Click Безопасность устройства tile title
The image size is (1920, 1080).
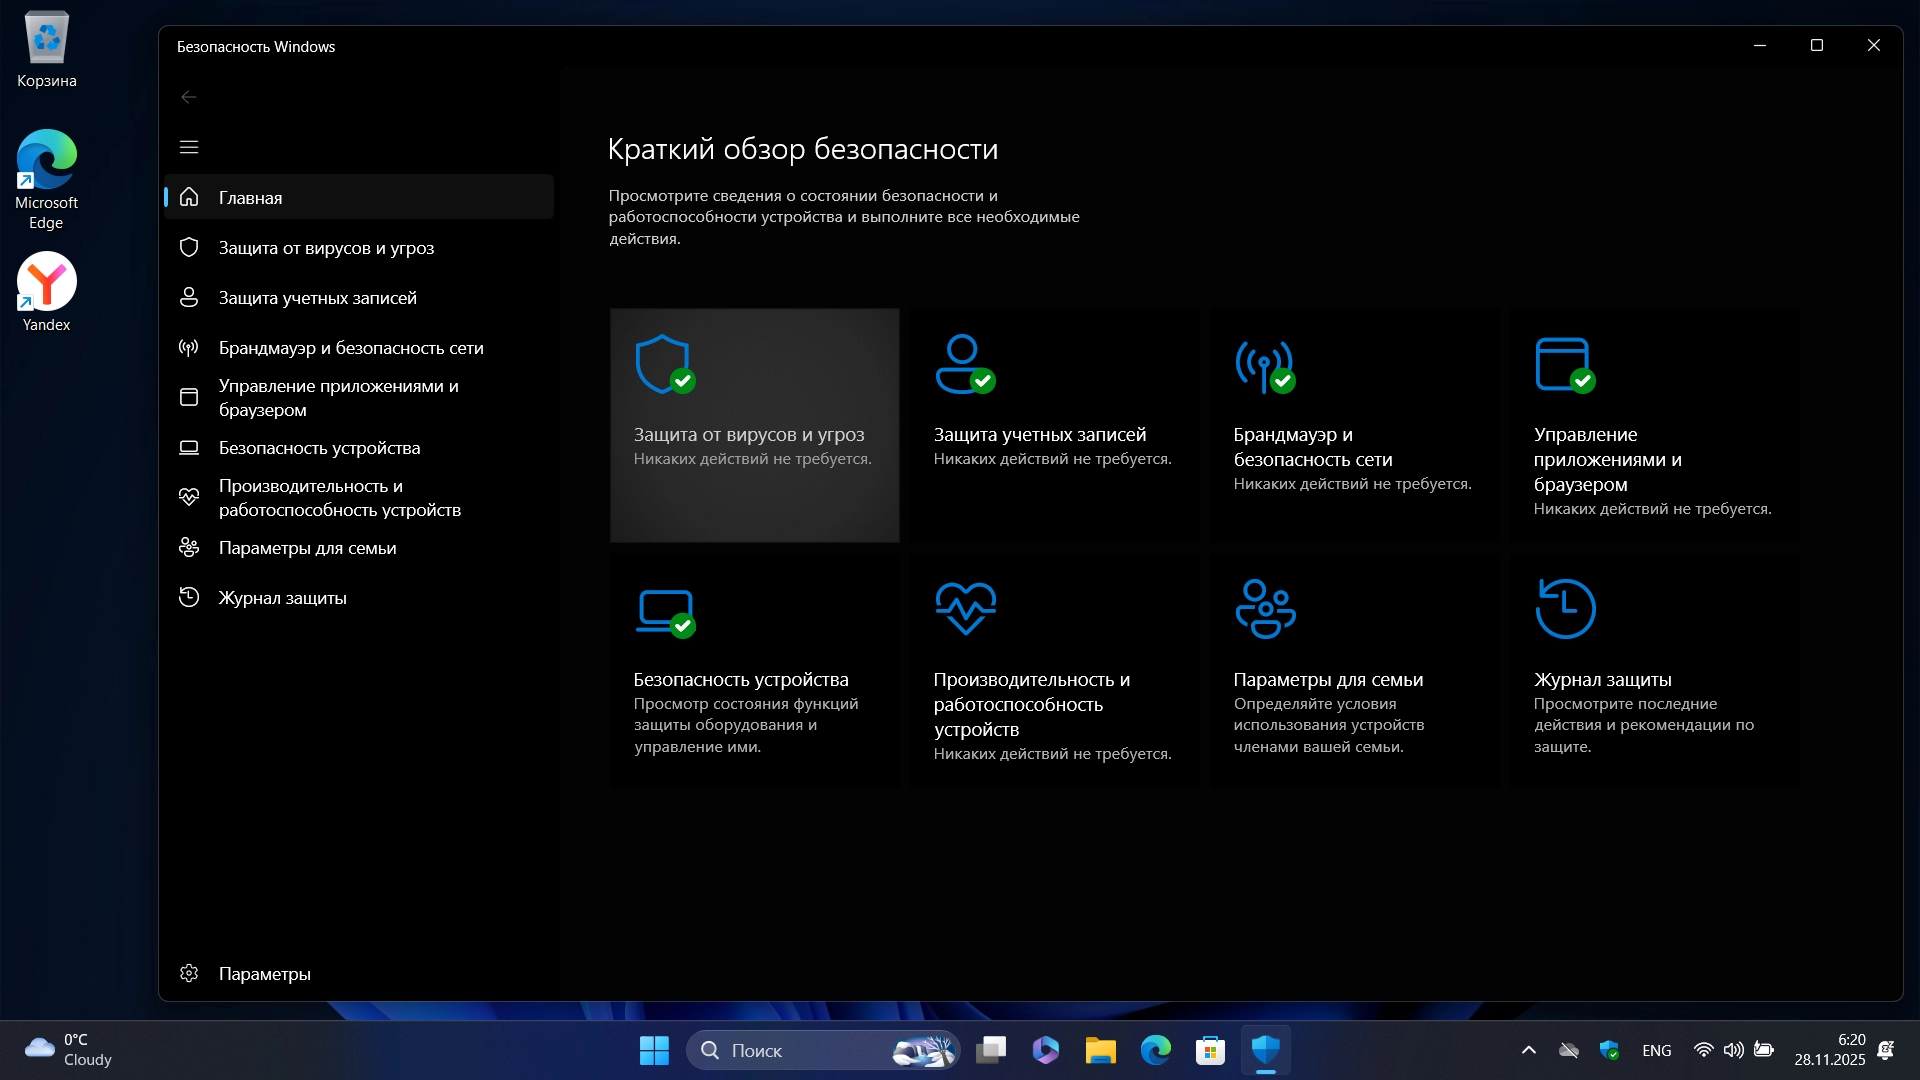[740, 680]
